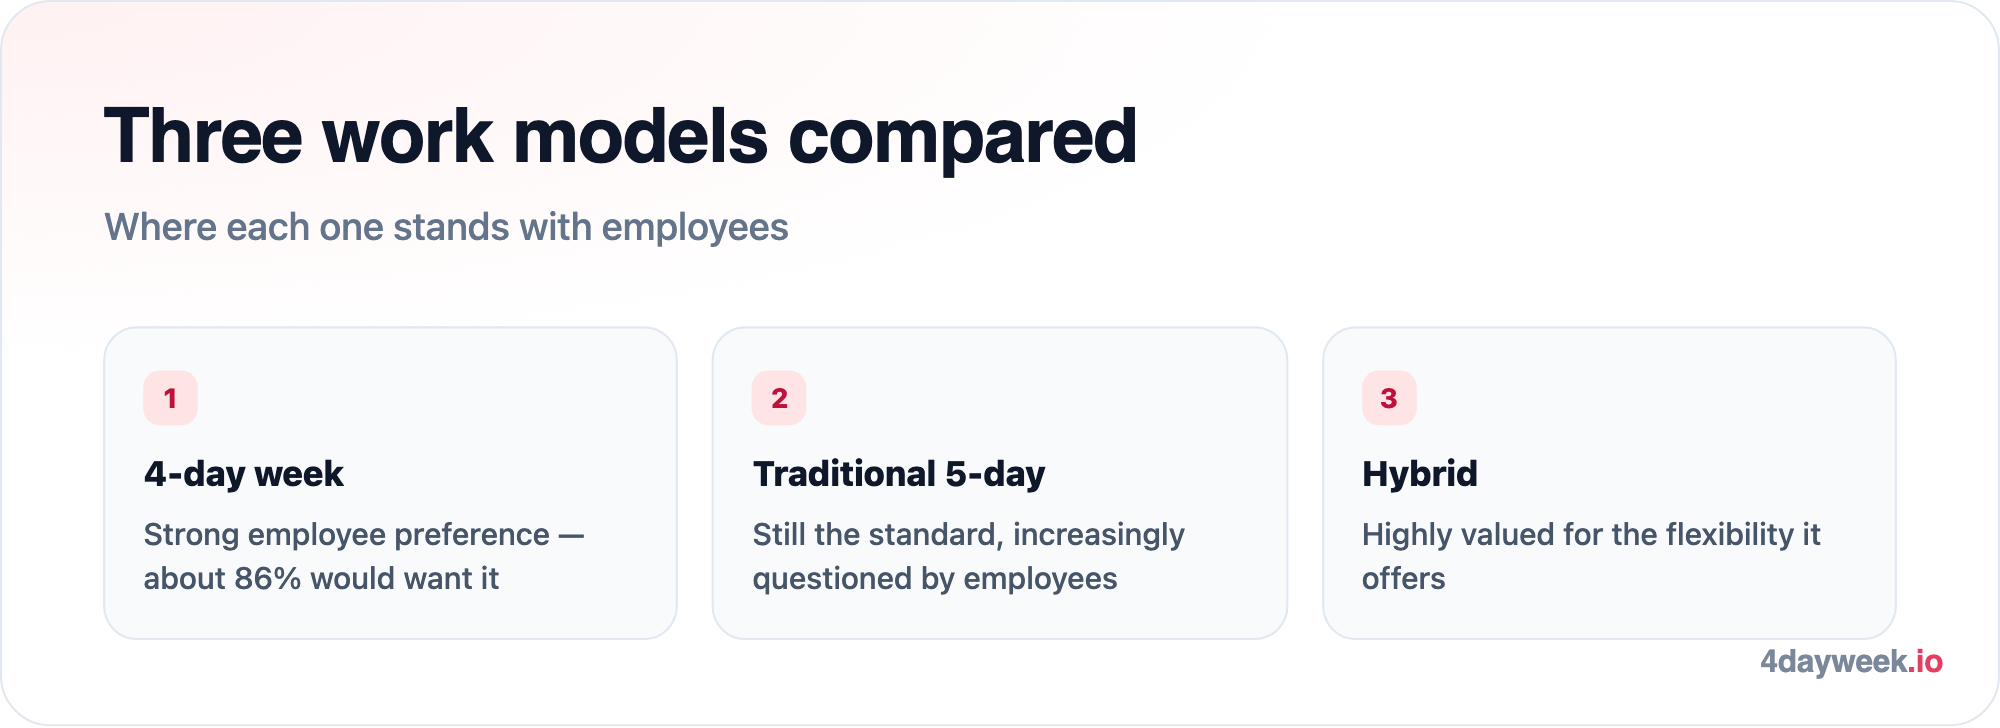
Task: Click the 'Where each one stands with employees' subtitle
Action: click(x=446, y=228)
